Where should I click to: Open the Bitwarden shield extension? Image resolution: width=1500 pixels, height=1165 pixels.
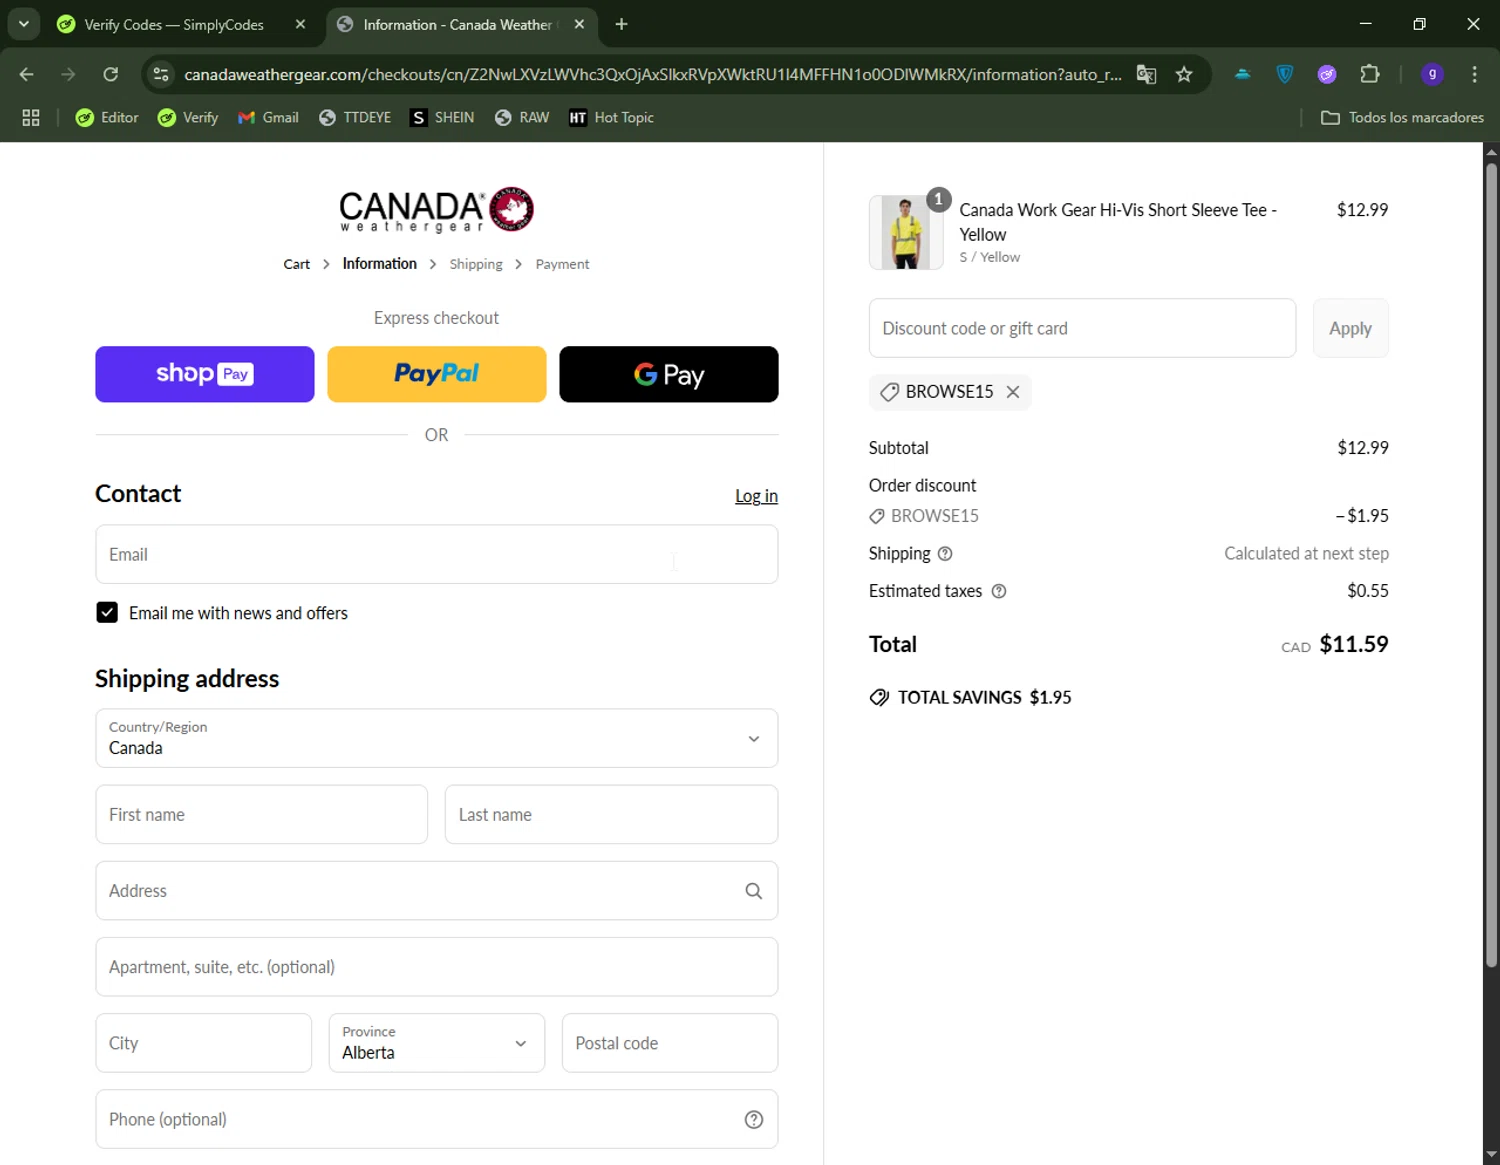click(1285, 74)
